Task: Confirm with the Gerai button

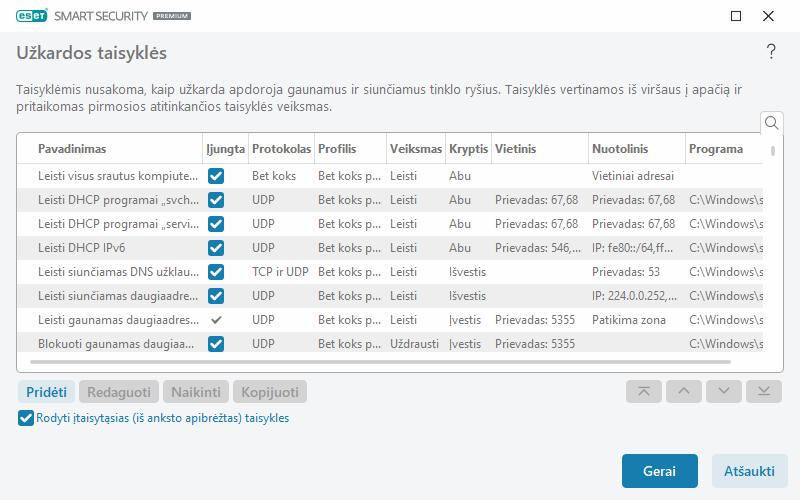Action: click(659, 471)
